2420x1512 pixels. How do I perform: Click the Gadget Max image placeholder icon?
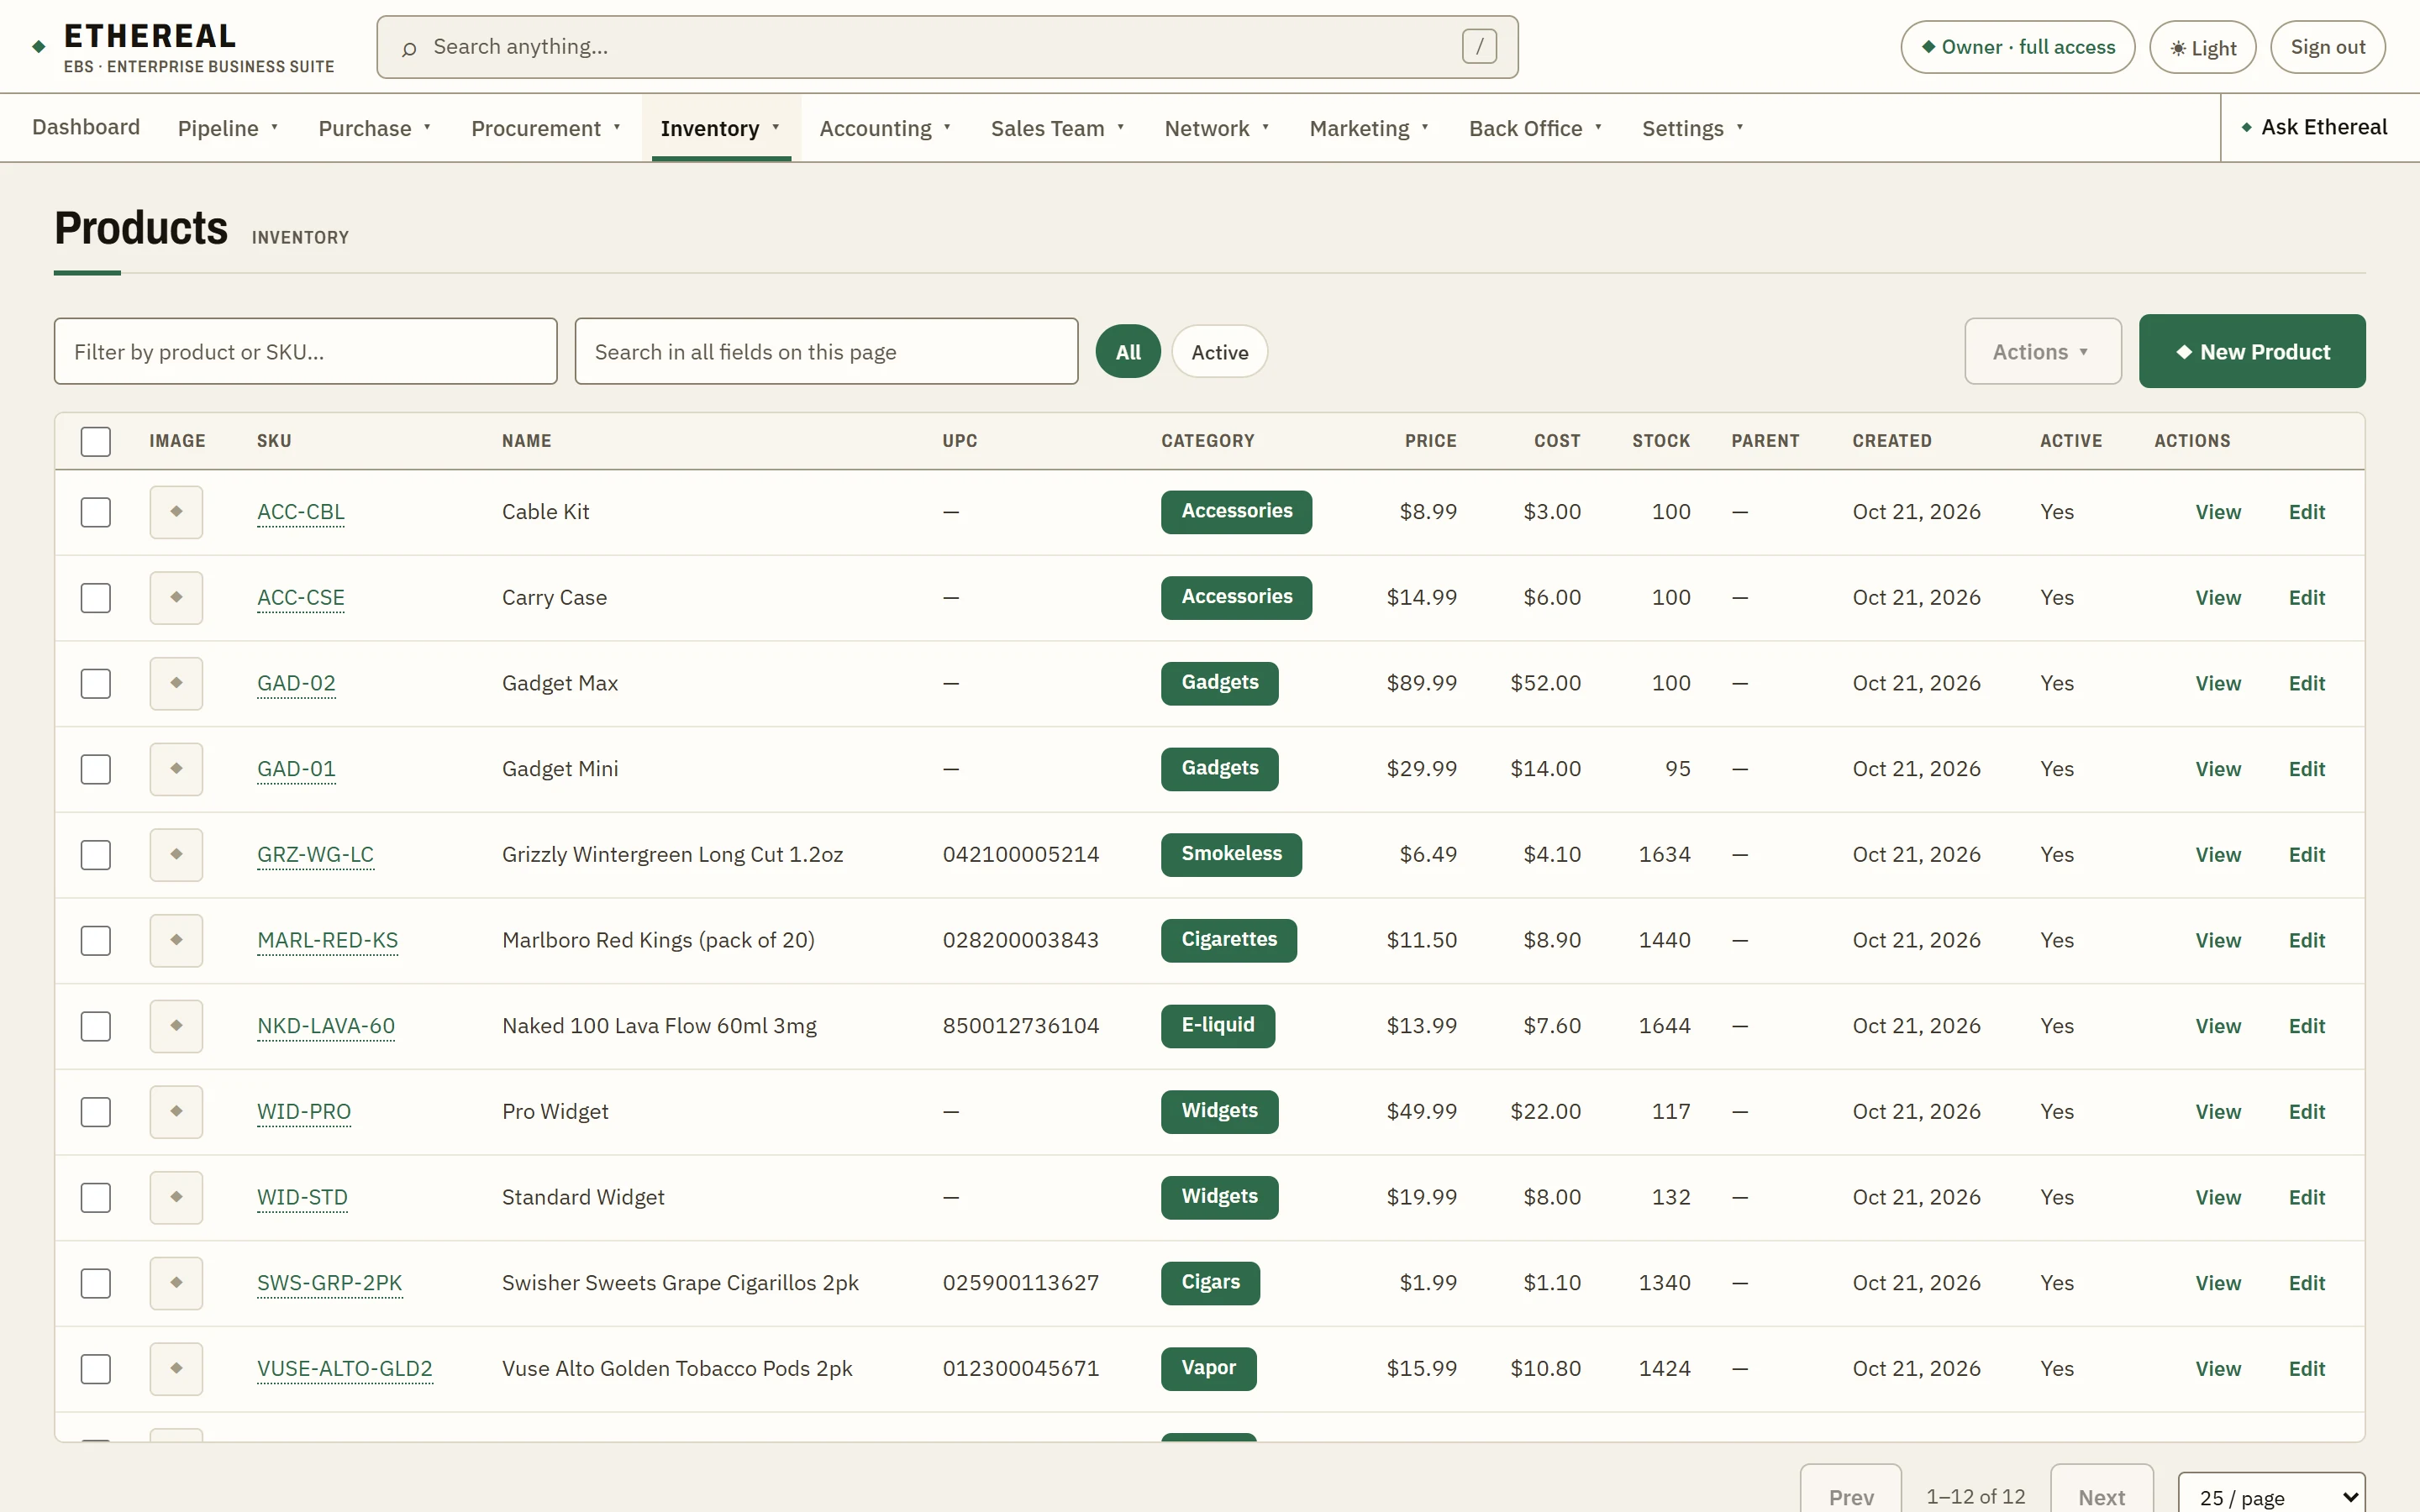coord(176,684)
